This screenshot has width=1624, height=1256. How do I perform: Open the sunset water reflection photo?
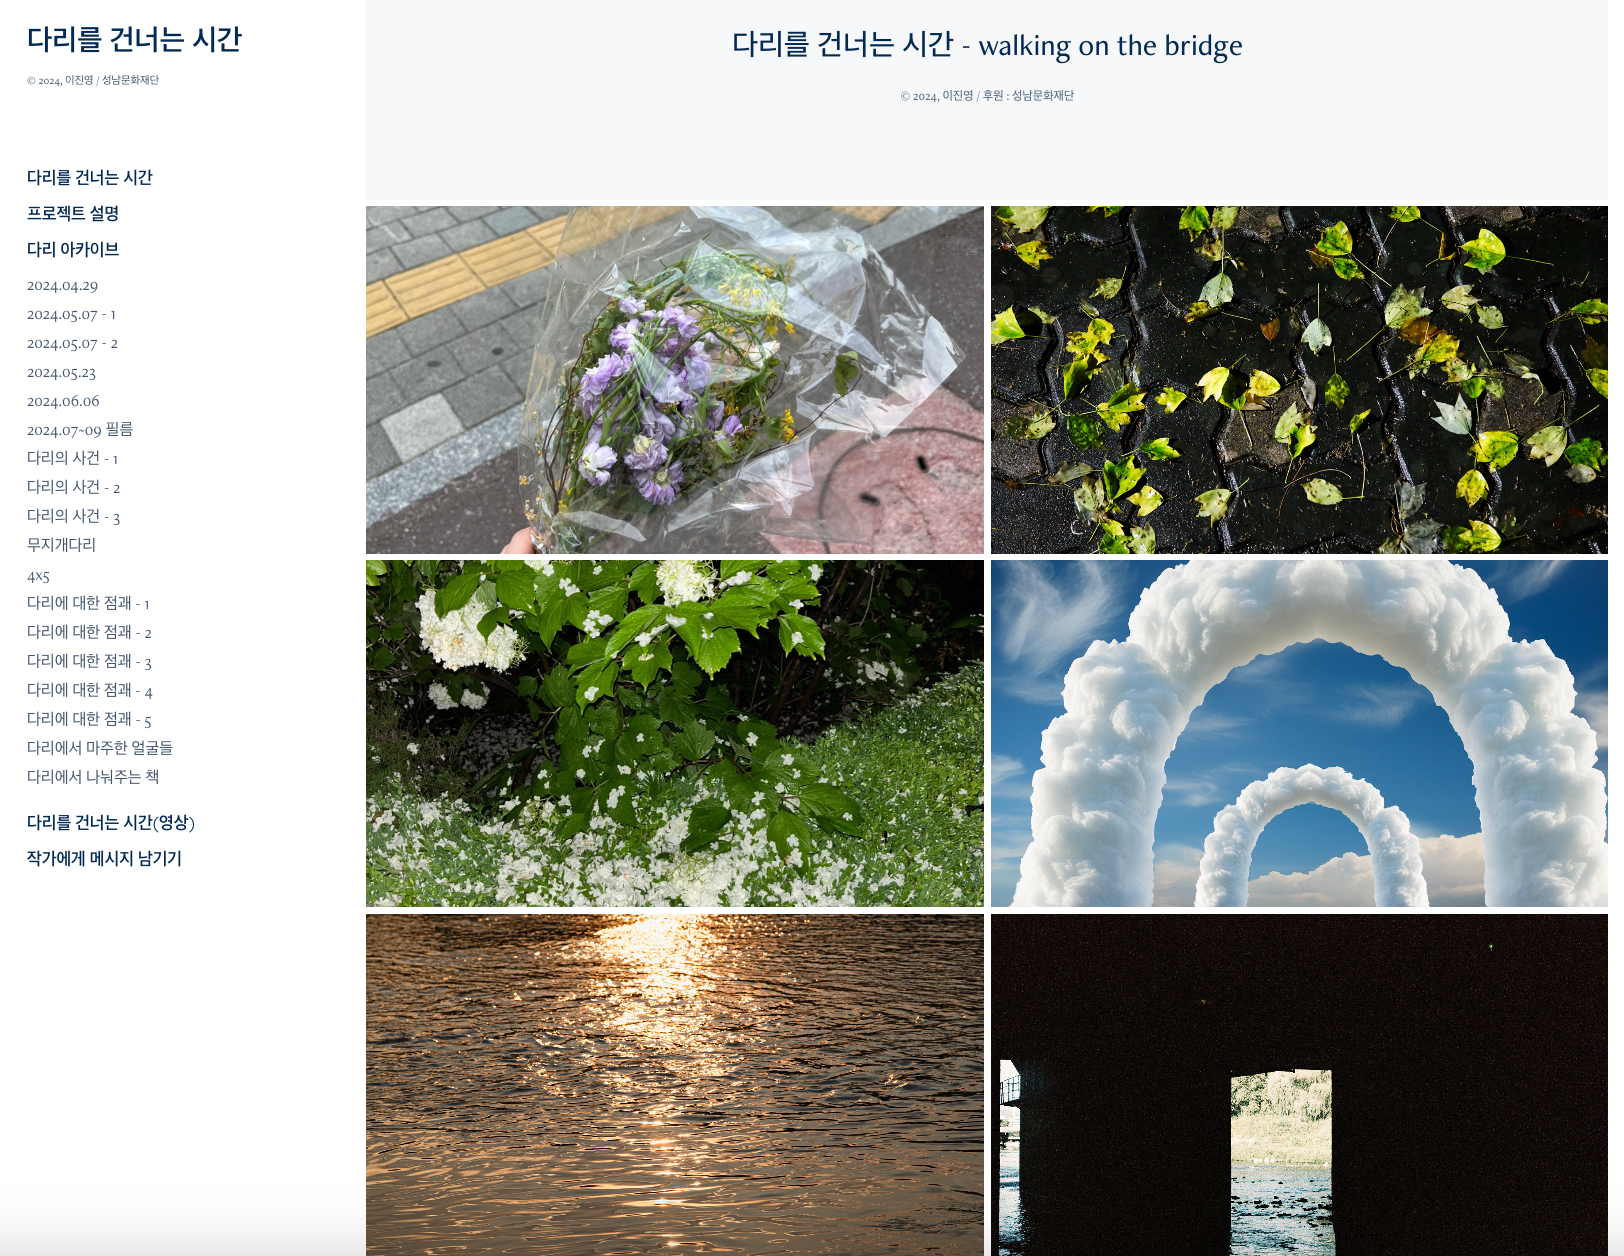675,1085
